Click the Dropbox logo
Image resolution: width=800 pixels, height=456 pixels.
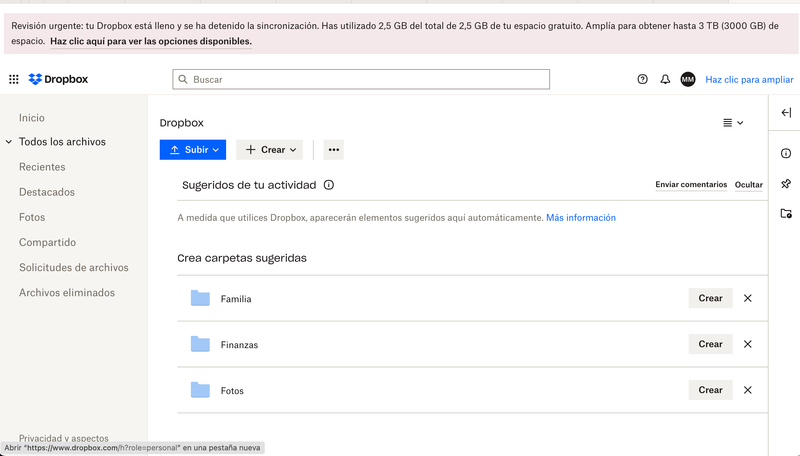(x=58, y=79)
